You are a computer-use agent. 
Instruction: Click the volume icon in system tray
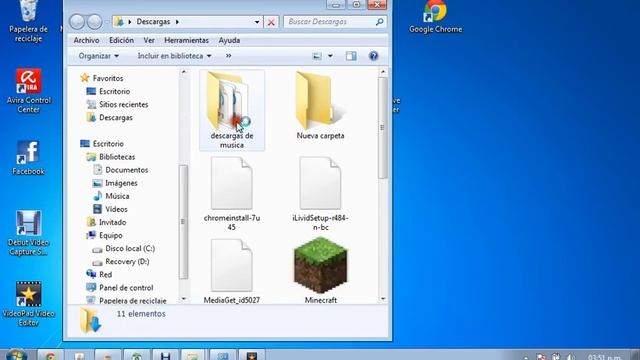click(571, 357)
